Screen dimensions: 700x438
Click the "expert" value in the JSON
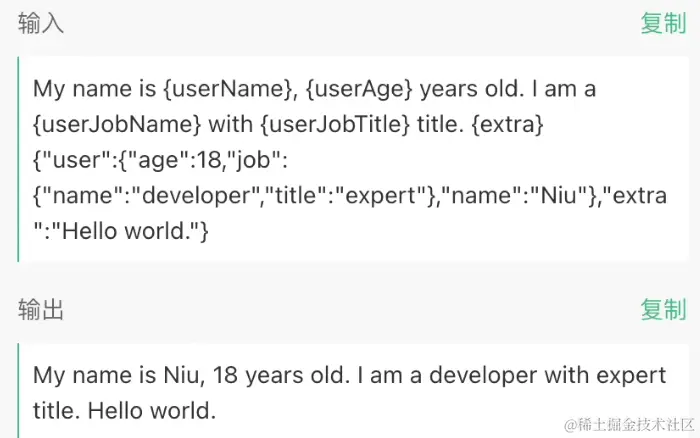click(382, 197)
